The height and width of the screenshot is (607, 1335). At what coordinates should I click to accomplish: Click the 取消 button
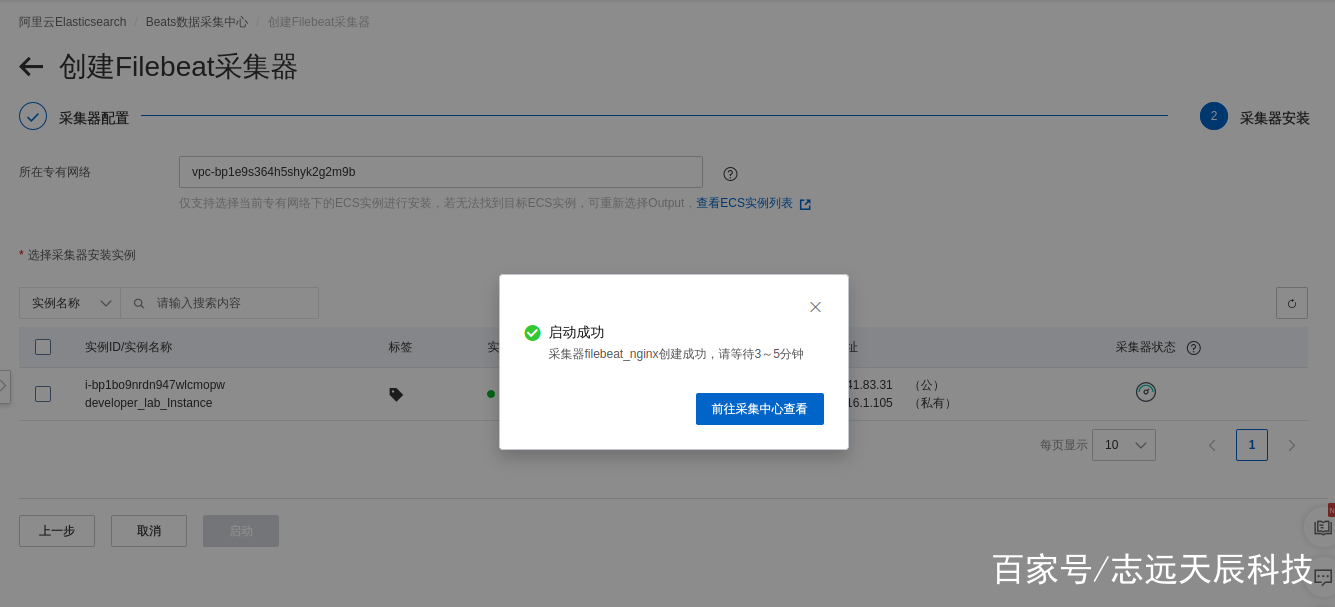click(x=149, y=531)
